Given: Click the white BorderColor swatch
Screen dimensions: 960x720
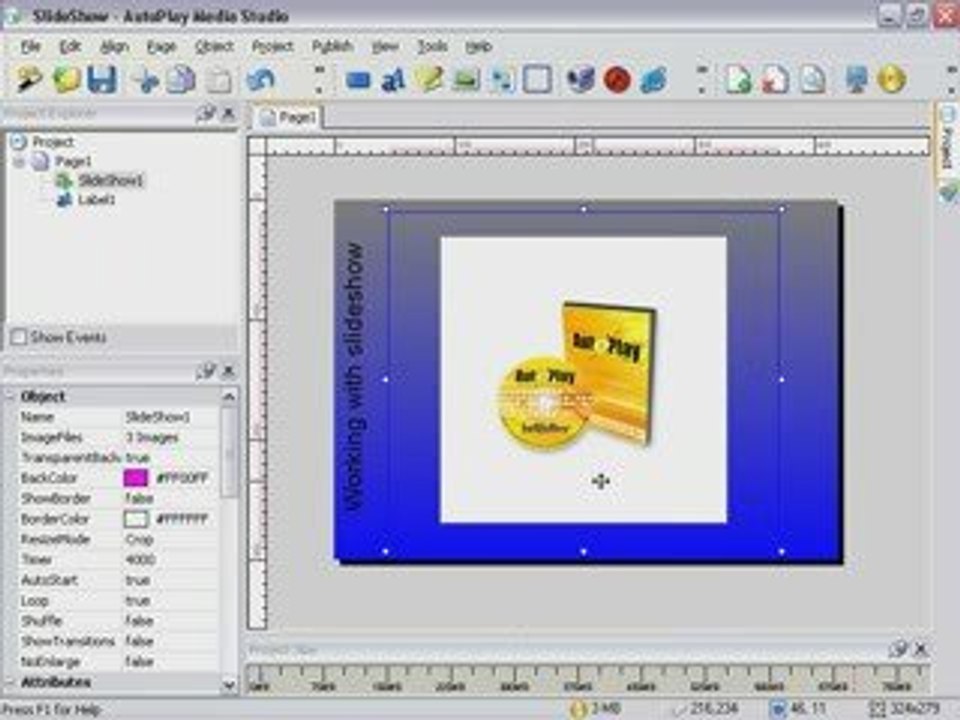Looking at the screenshot, I should [136, 519].
